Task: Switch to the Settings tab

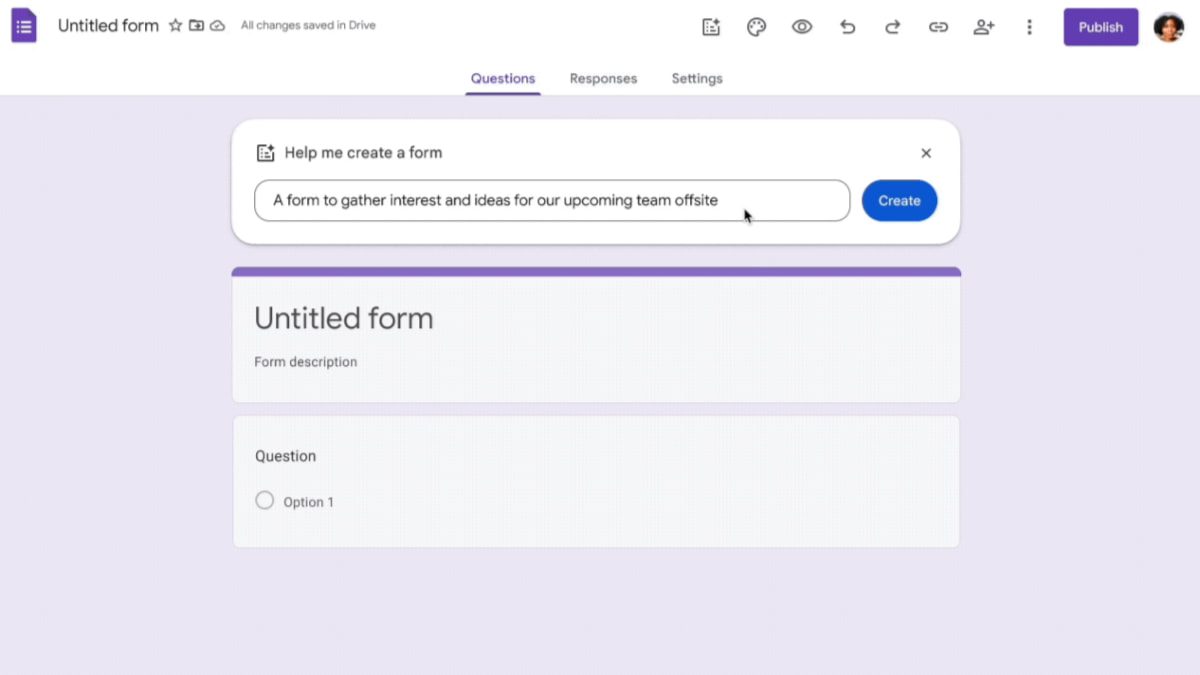Action: click(697, 78)
